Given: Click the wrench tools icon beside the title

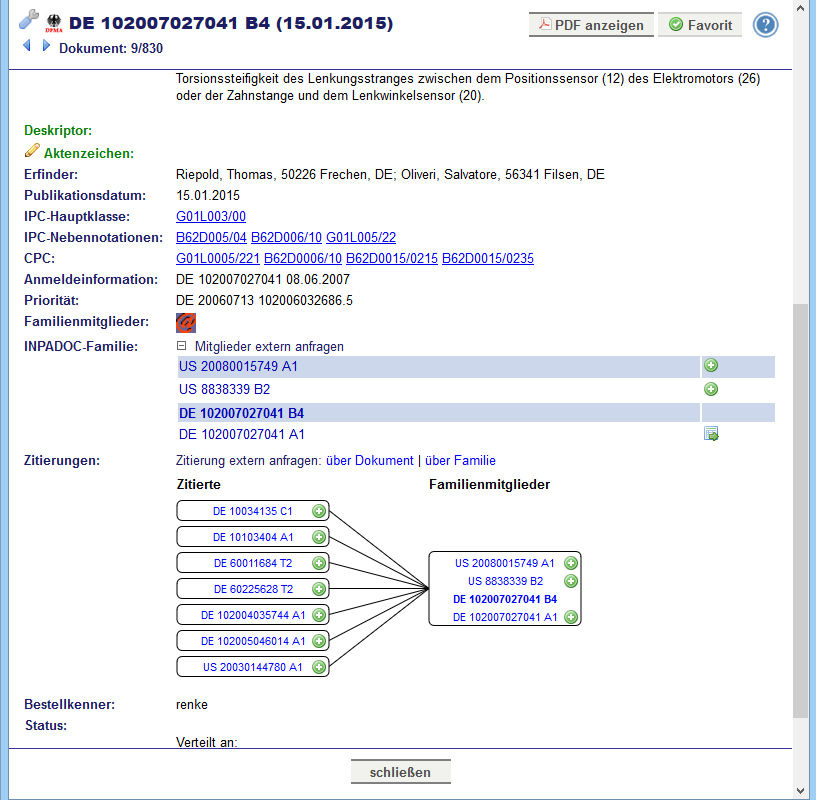Looking at the screenshot, I should click(29, 19).
